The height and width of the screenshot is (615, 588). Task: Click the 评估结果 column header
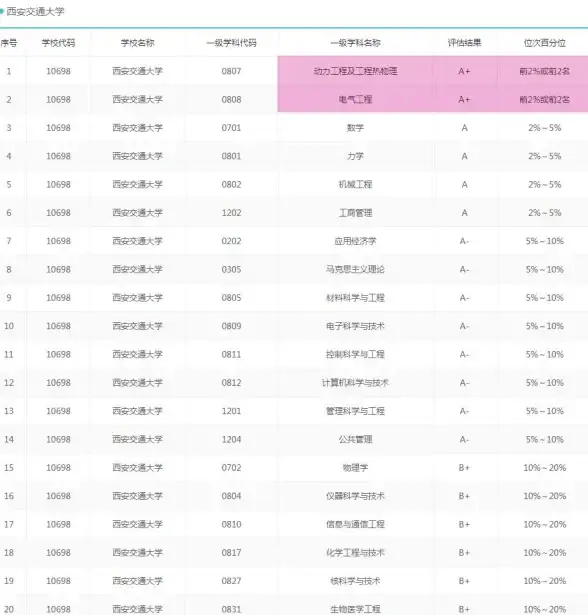464,43
